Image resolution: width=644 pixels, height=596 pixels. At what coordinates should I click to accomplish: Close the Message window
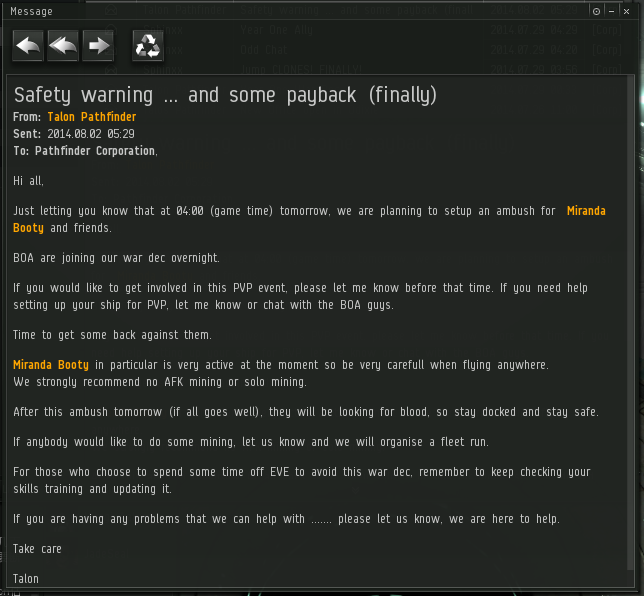[625, 11]
